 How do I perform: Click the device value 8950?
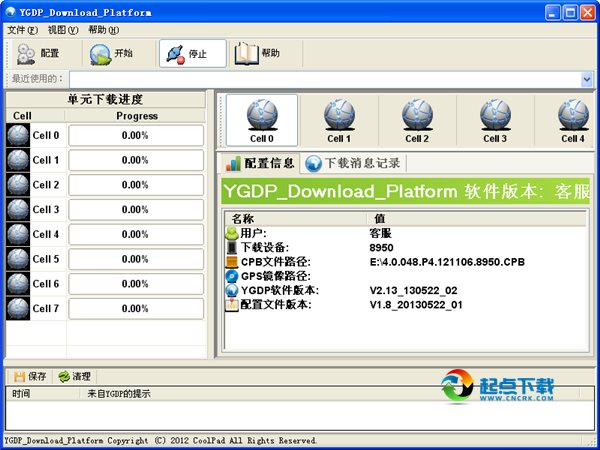tap(381, 248)
